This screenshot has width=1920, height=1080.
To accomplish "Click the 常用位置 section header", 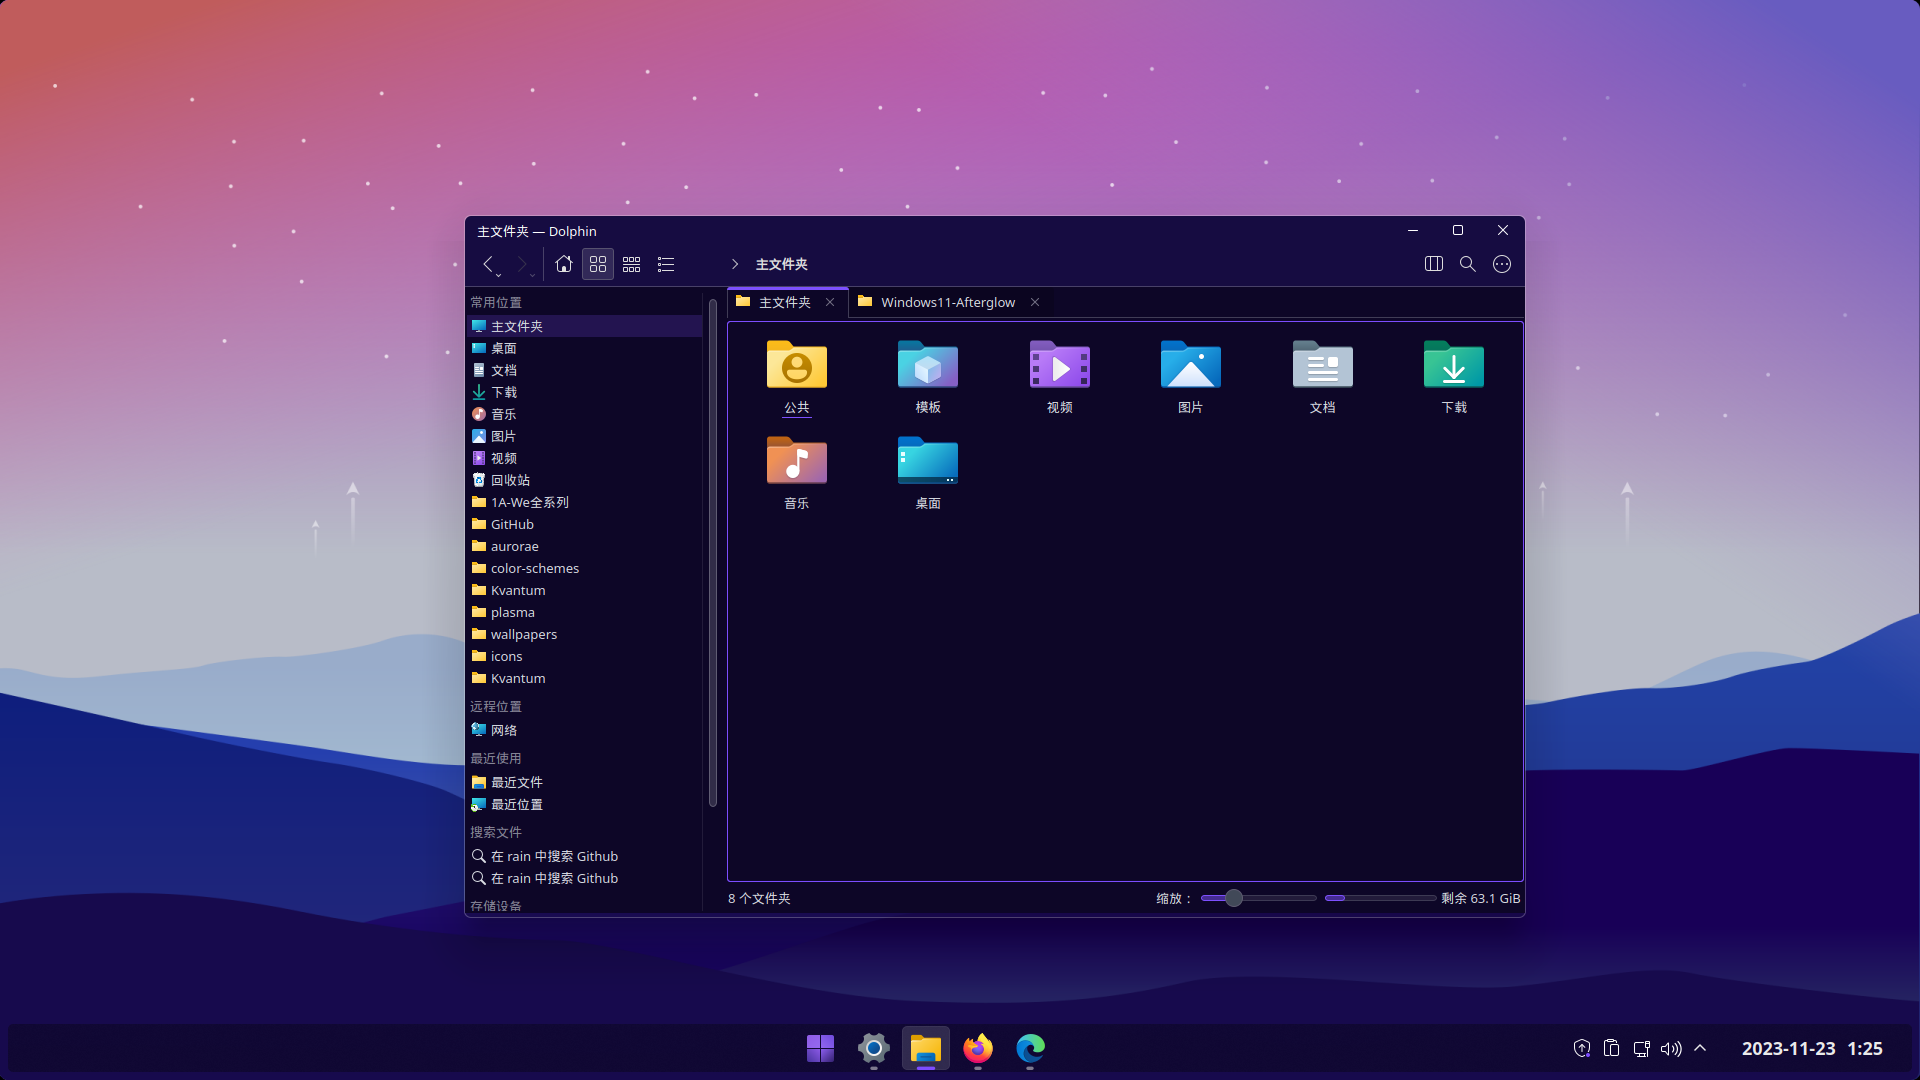I will click(496, 302).
